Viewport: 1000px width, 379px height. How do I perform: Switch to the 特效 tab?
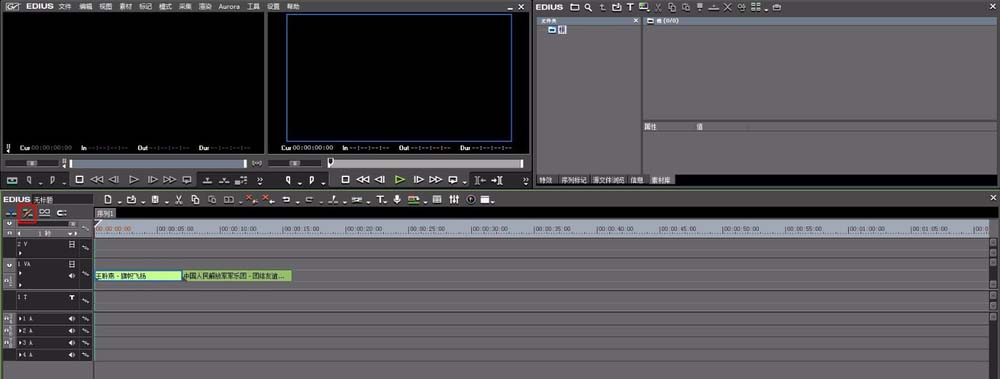(x=546, y=180)
